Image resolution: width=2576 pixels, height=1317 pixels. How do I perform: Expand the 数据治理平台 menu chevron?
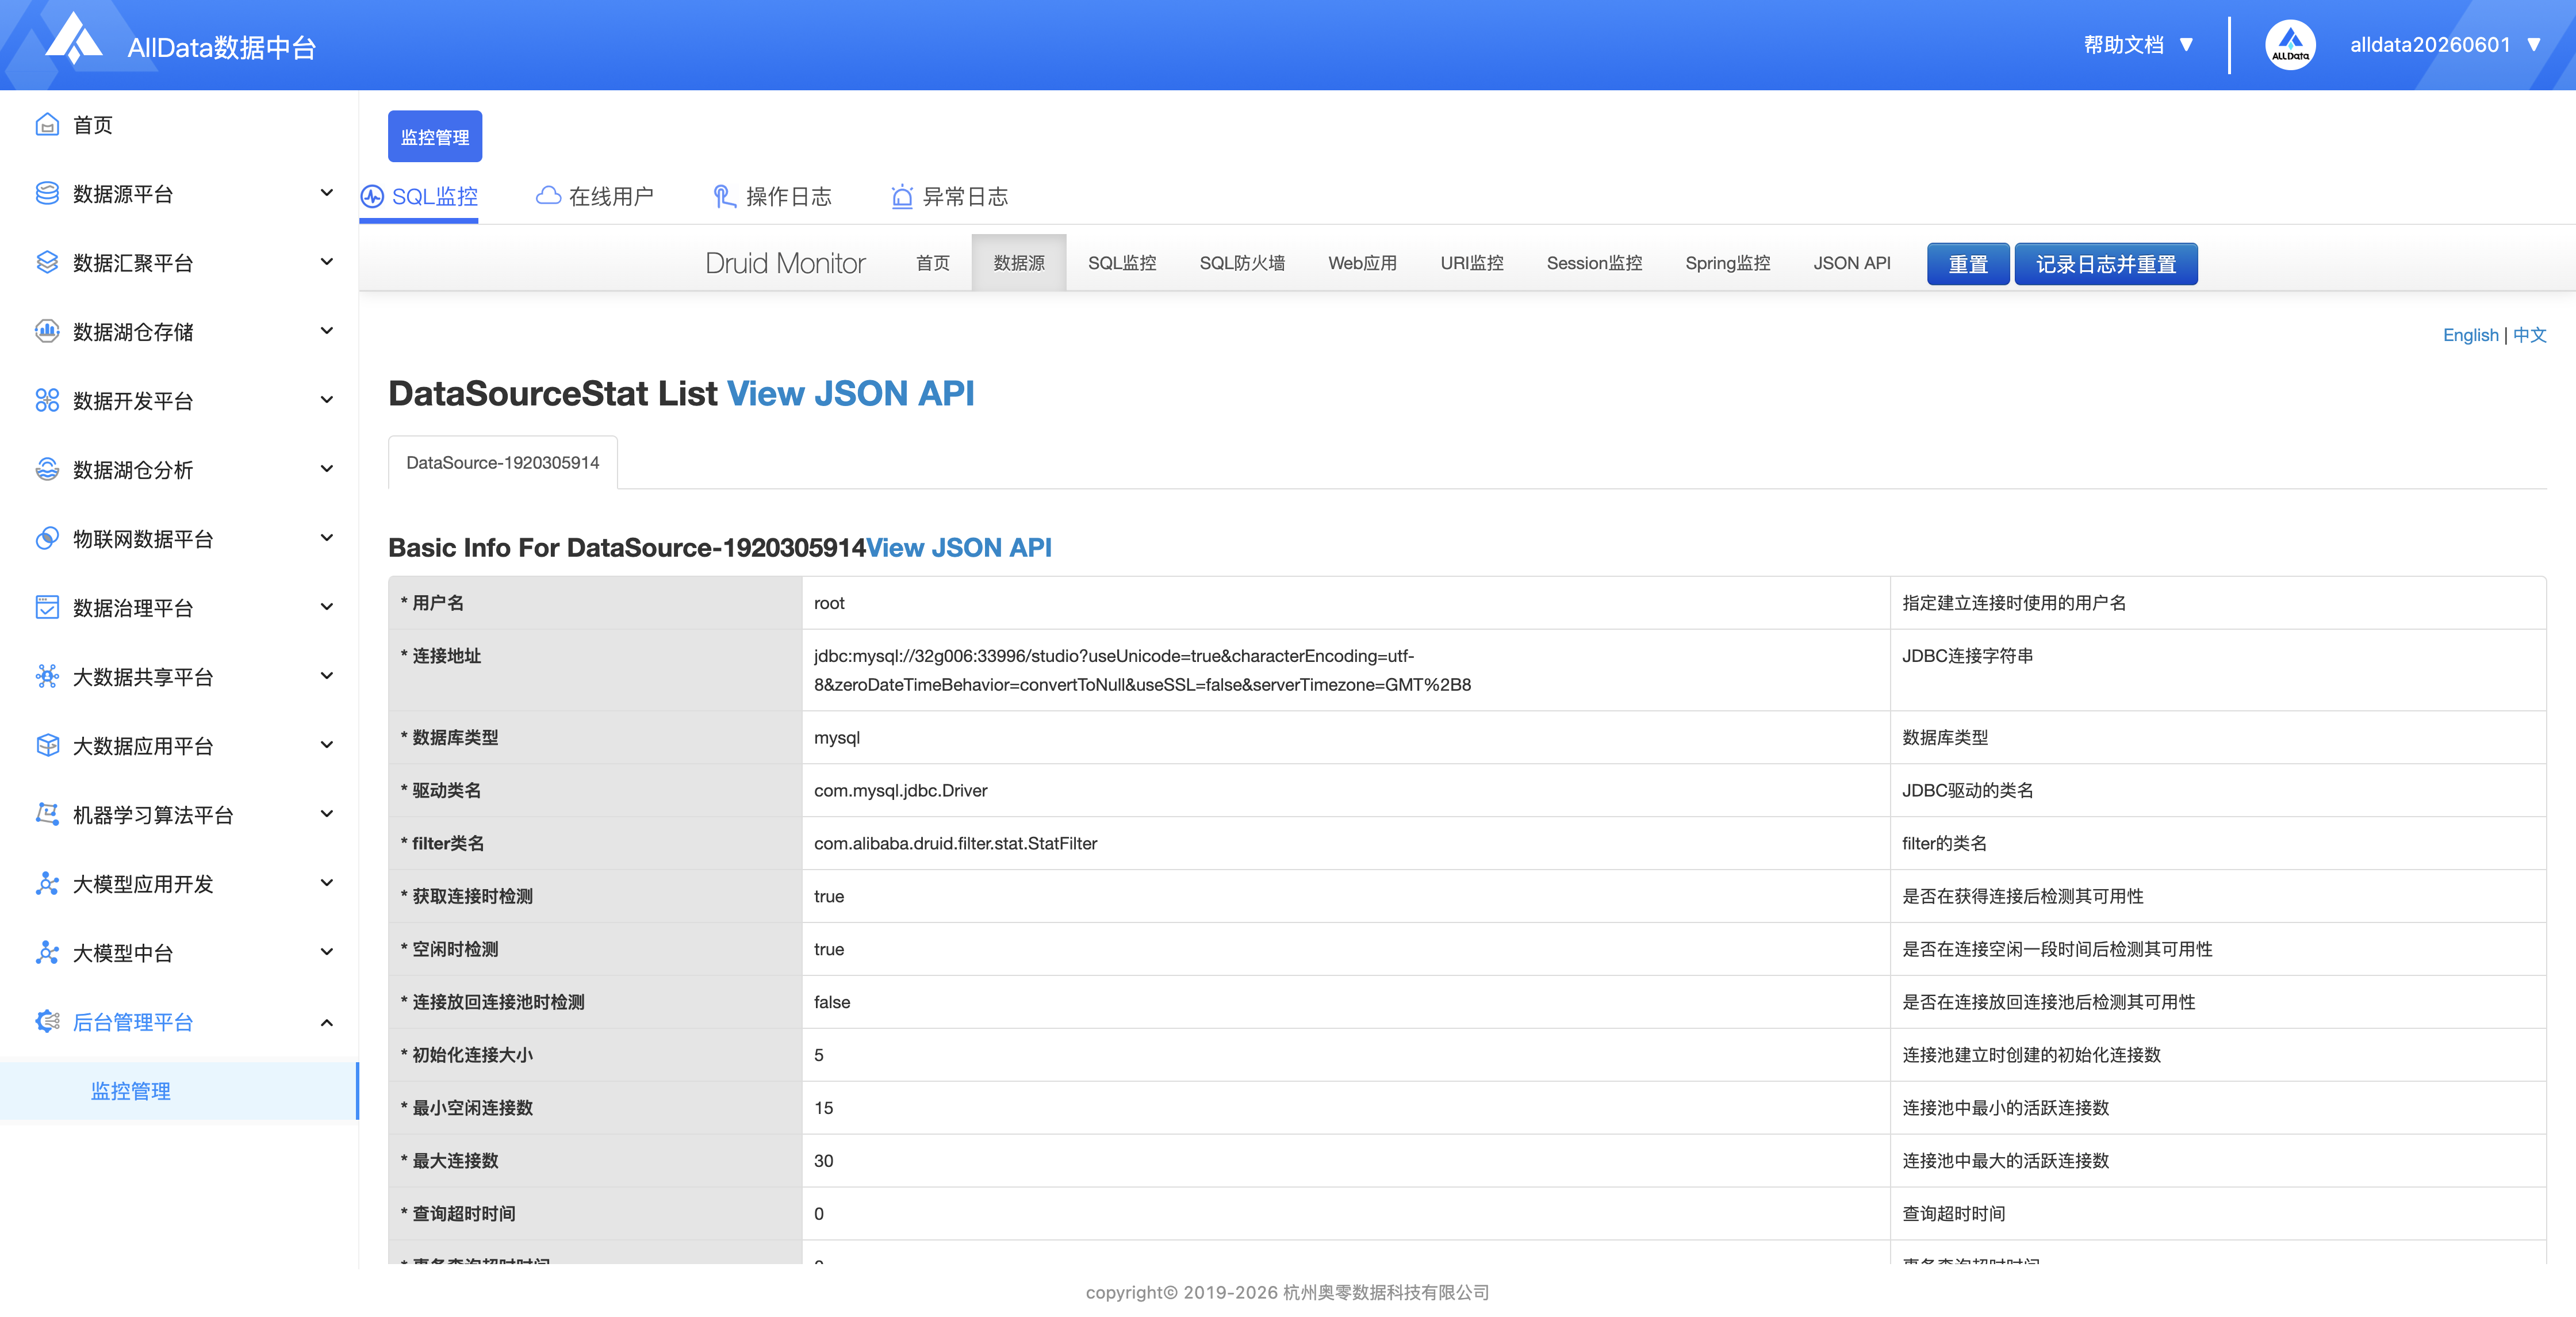tap(326, 607)
